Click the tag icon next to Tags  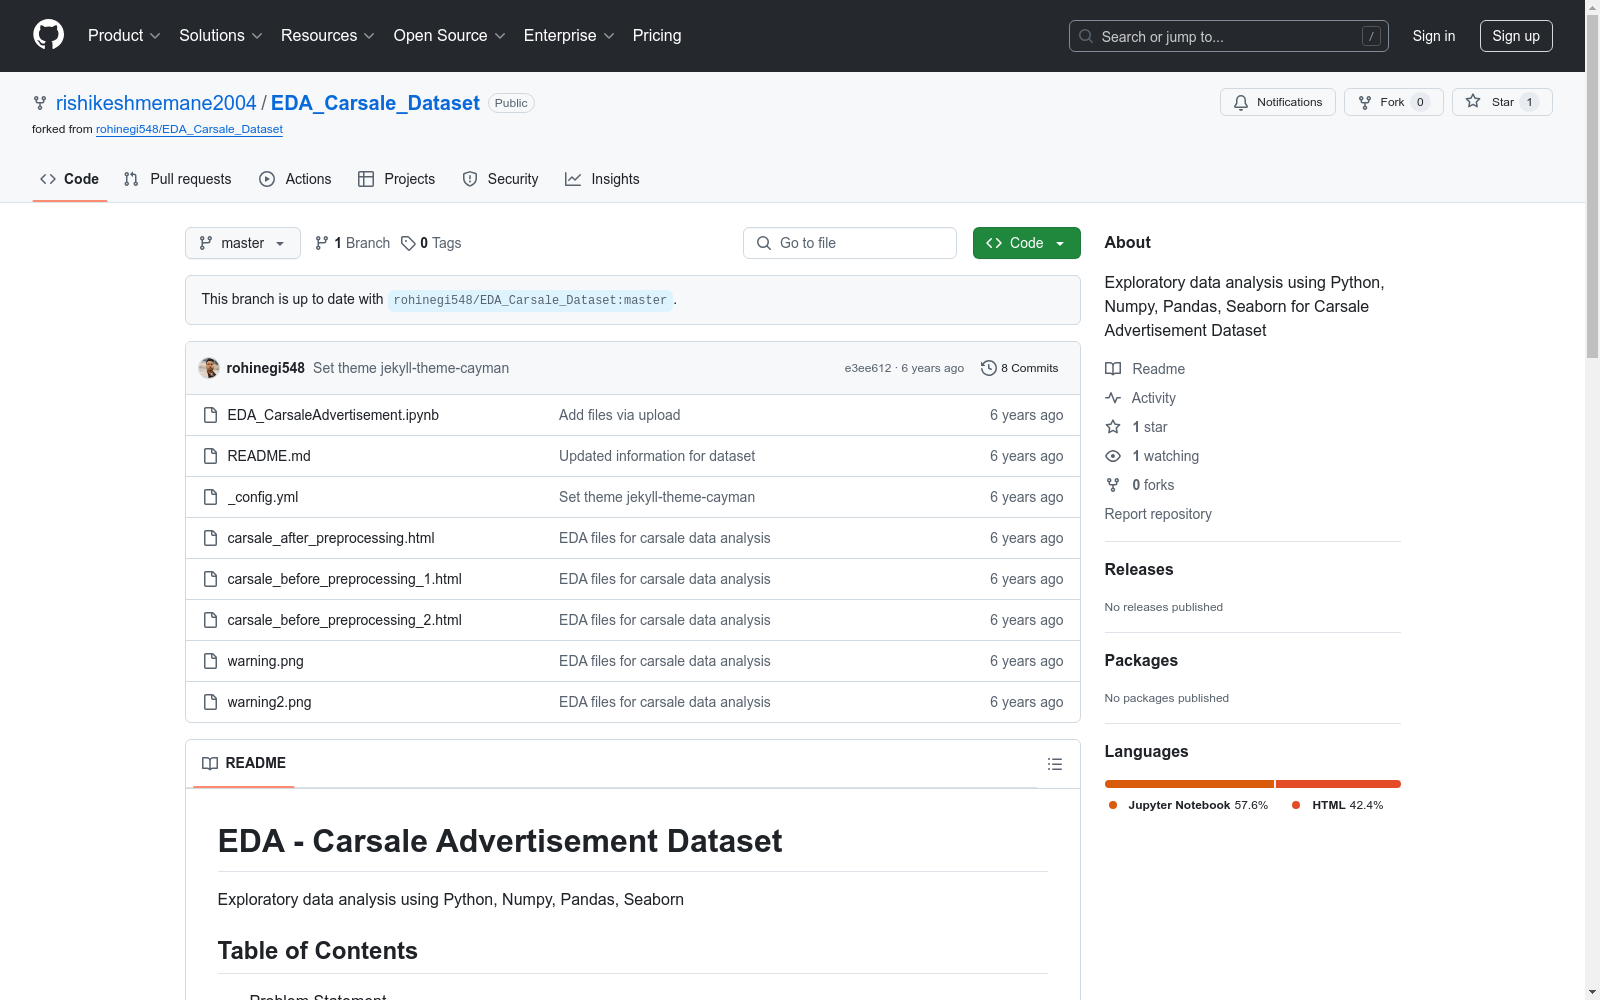(408, 243)
